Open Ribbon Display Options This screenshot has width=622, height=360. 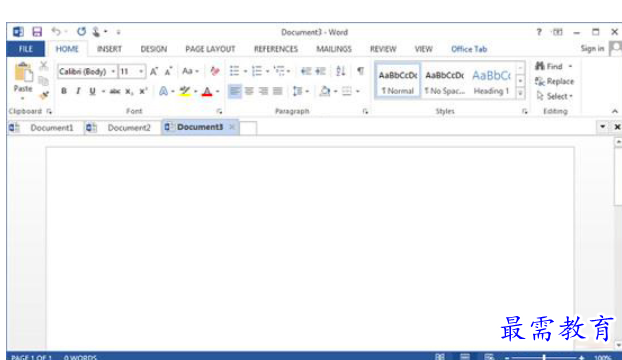(558, 32)
